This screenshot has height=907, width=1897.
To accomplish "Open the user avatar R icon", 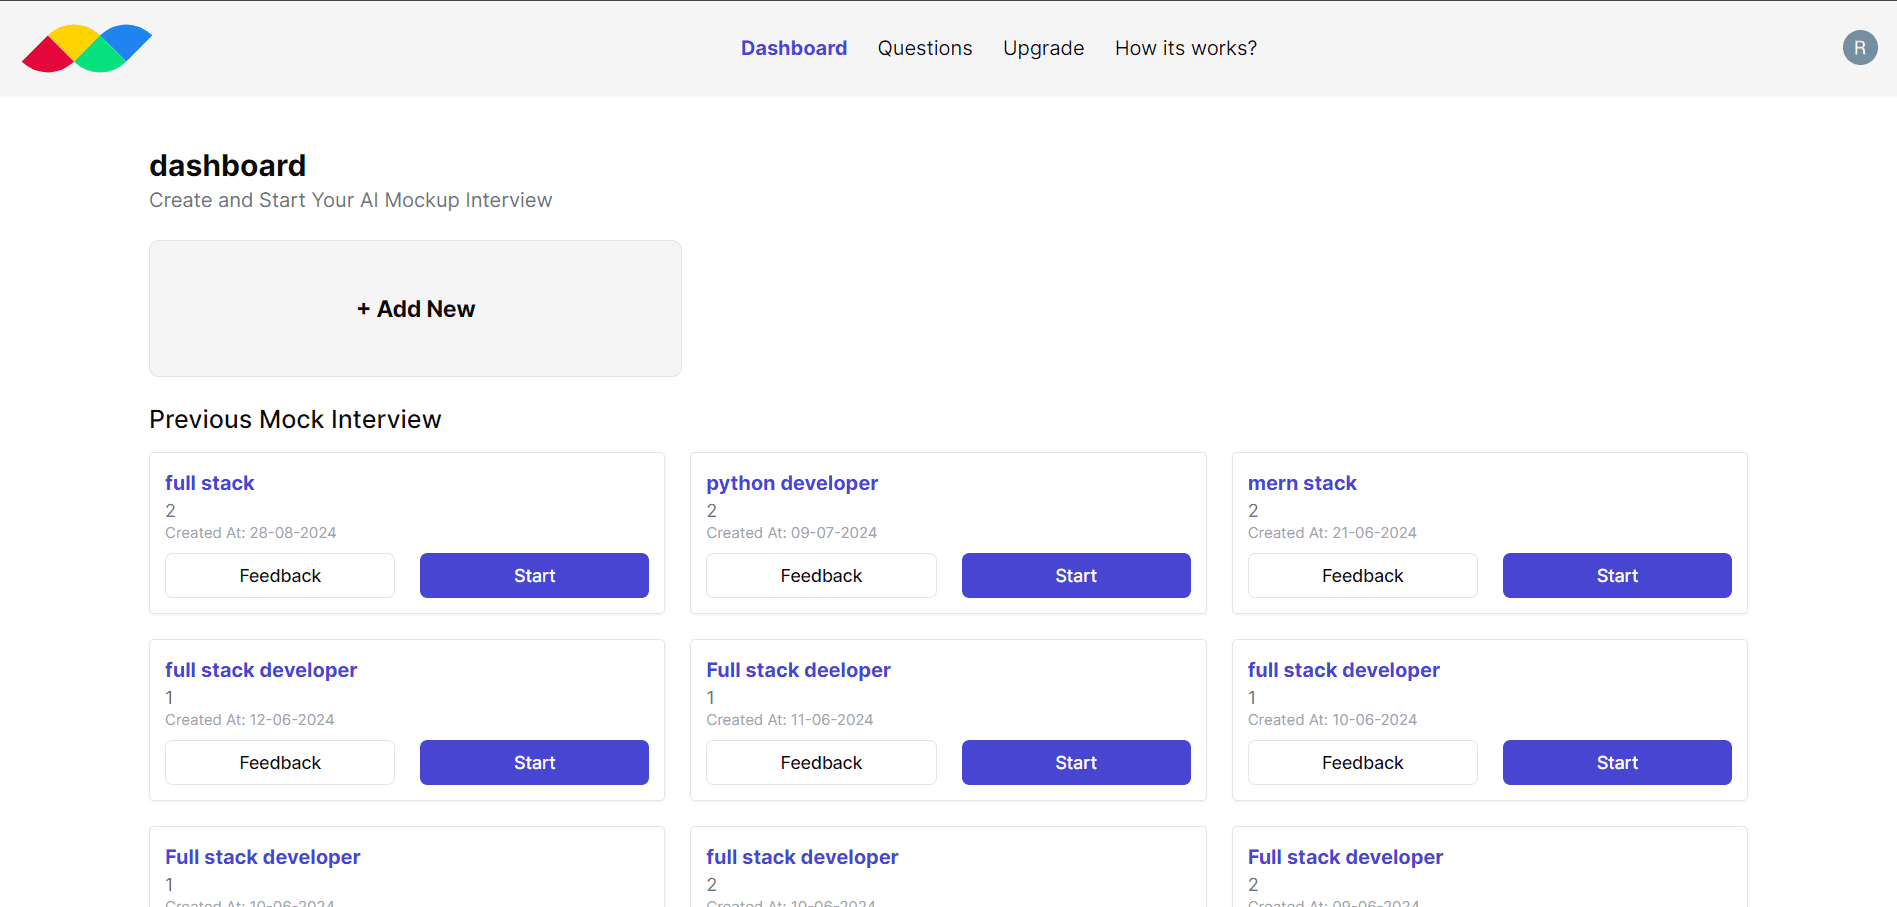I will click(x=1860, y=48).
